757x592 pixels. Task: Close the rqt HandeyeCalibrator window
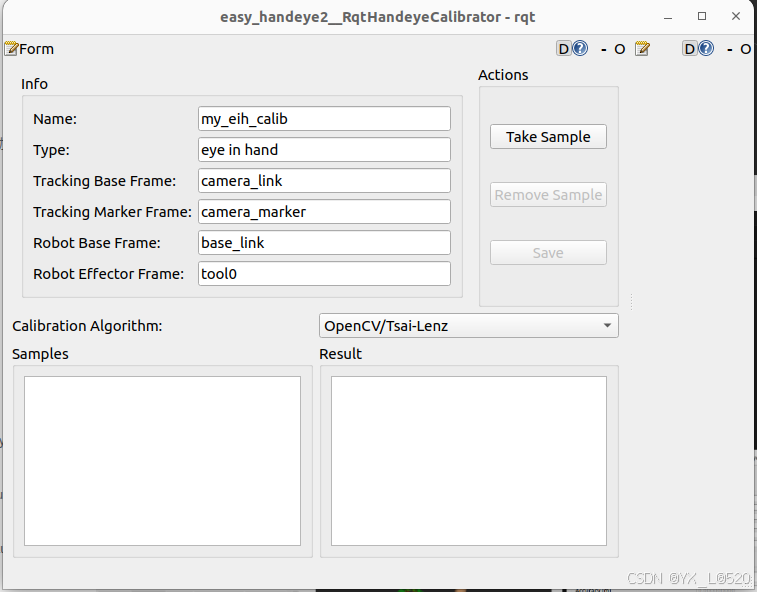(x=736, y=16)
